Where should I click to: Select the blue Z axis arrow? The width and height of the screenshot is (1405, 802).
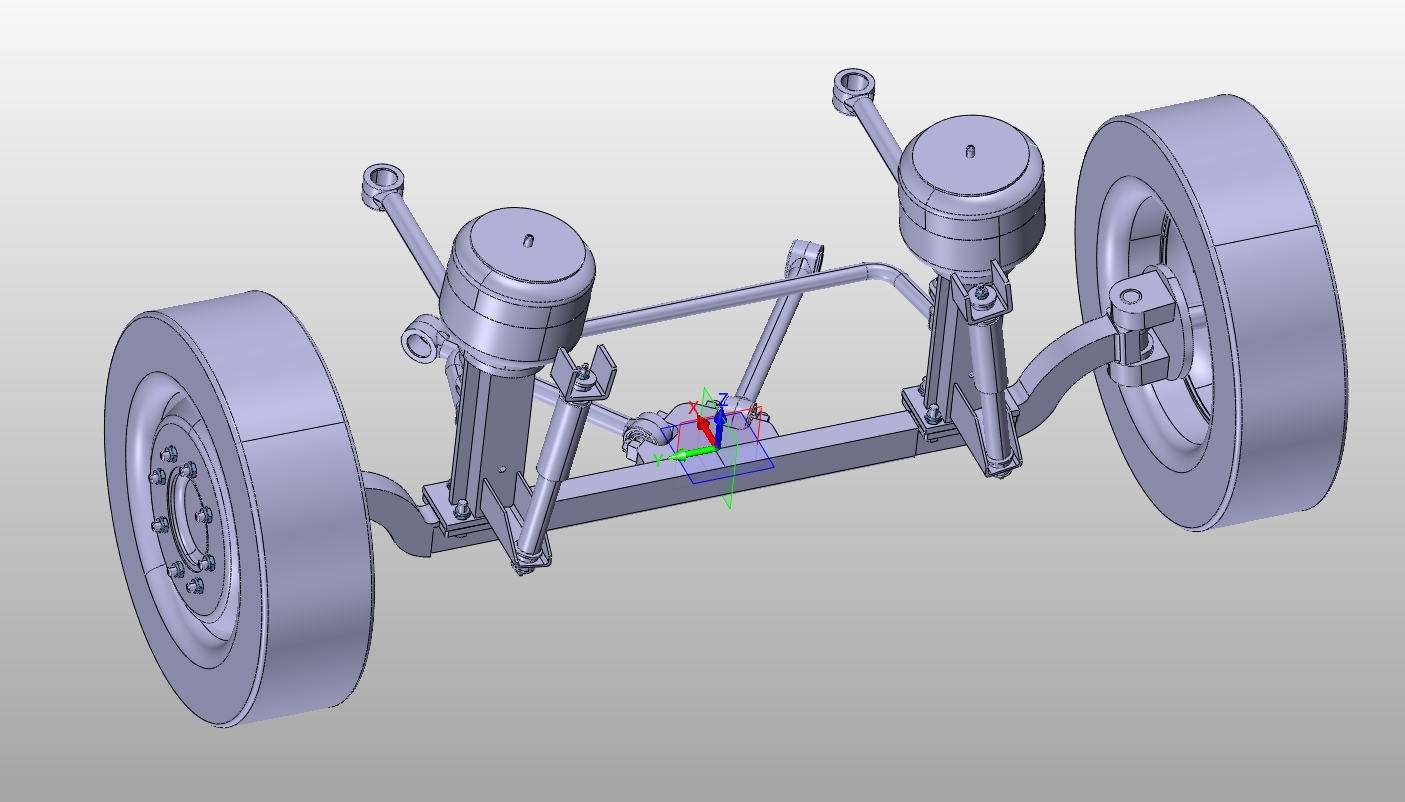719,429
